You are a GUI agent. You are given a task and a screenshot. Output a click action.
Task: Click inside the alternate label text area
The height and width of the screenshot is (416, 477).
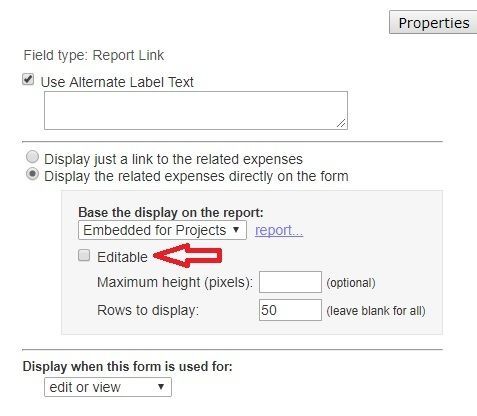(196, 110)
